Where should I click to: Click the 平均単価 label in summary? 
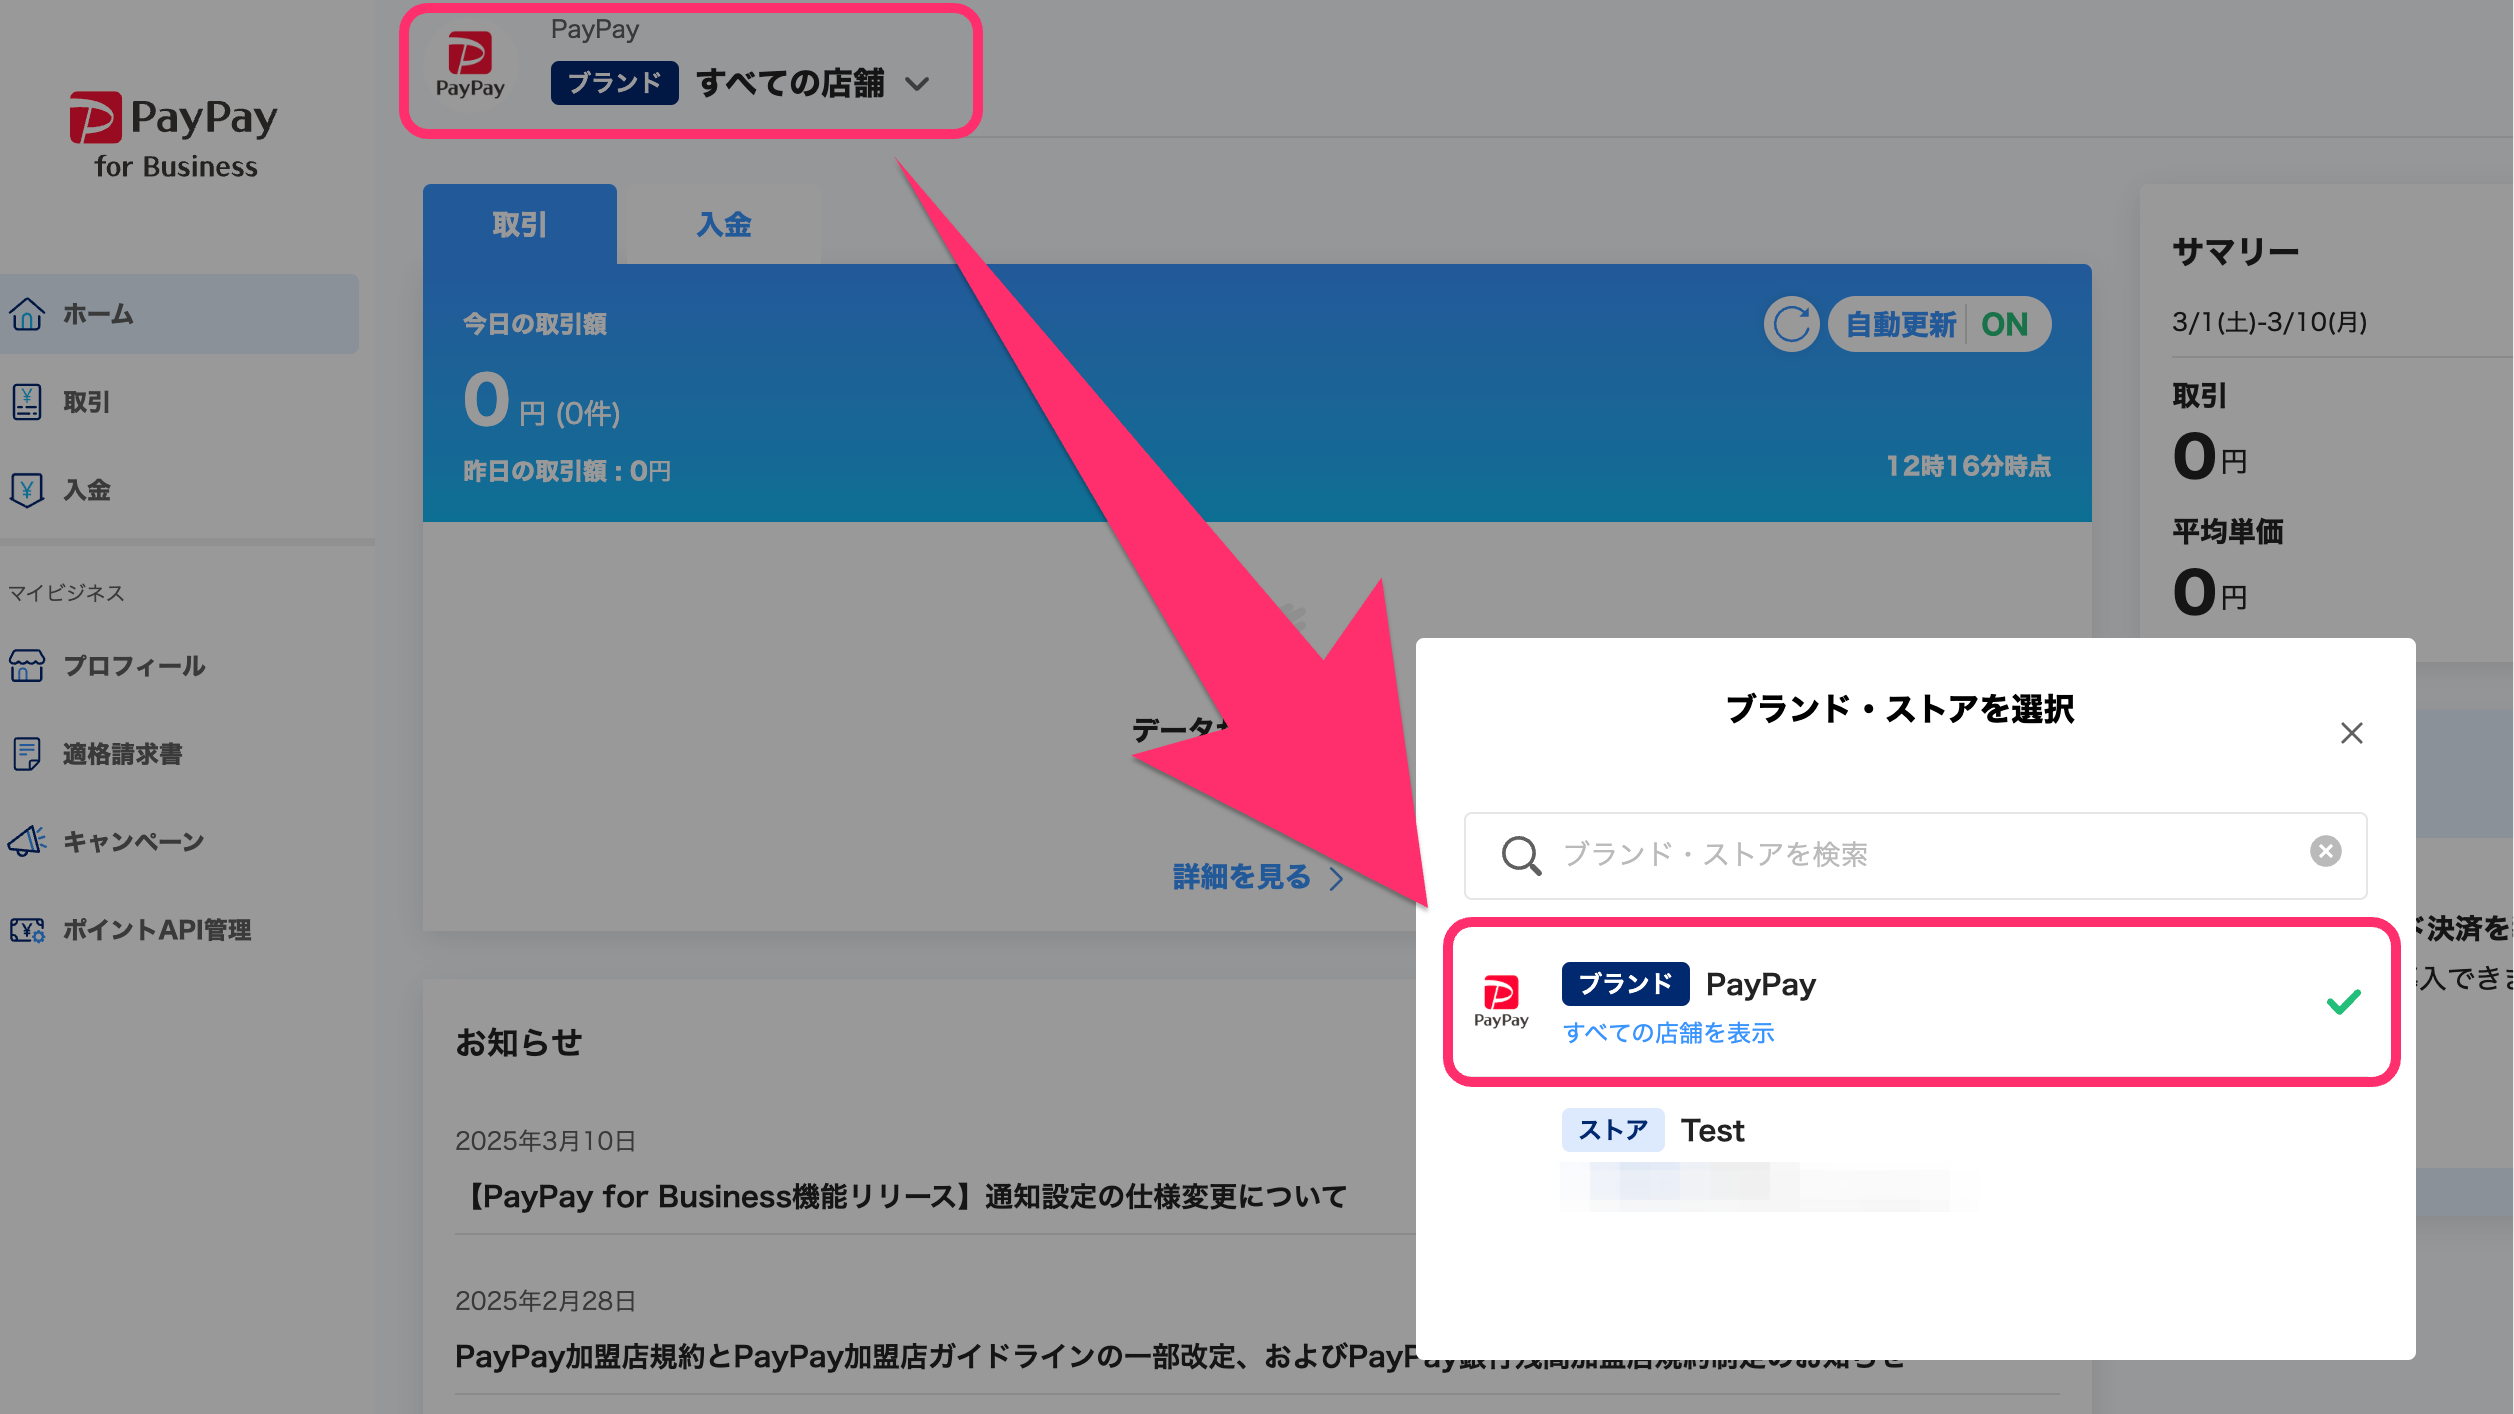(x=2227, y=531)
